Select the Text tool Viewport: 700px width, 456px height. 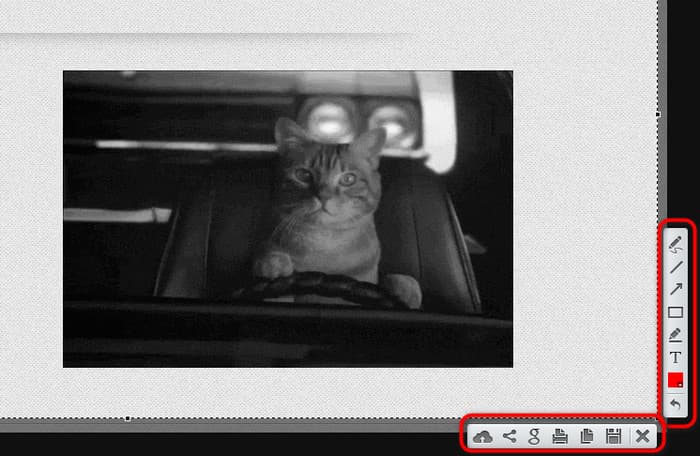(675, 358)
